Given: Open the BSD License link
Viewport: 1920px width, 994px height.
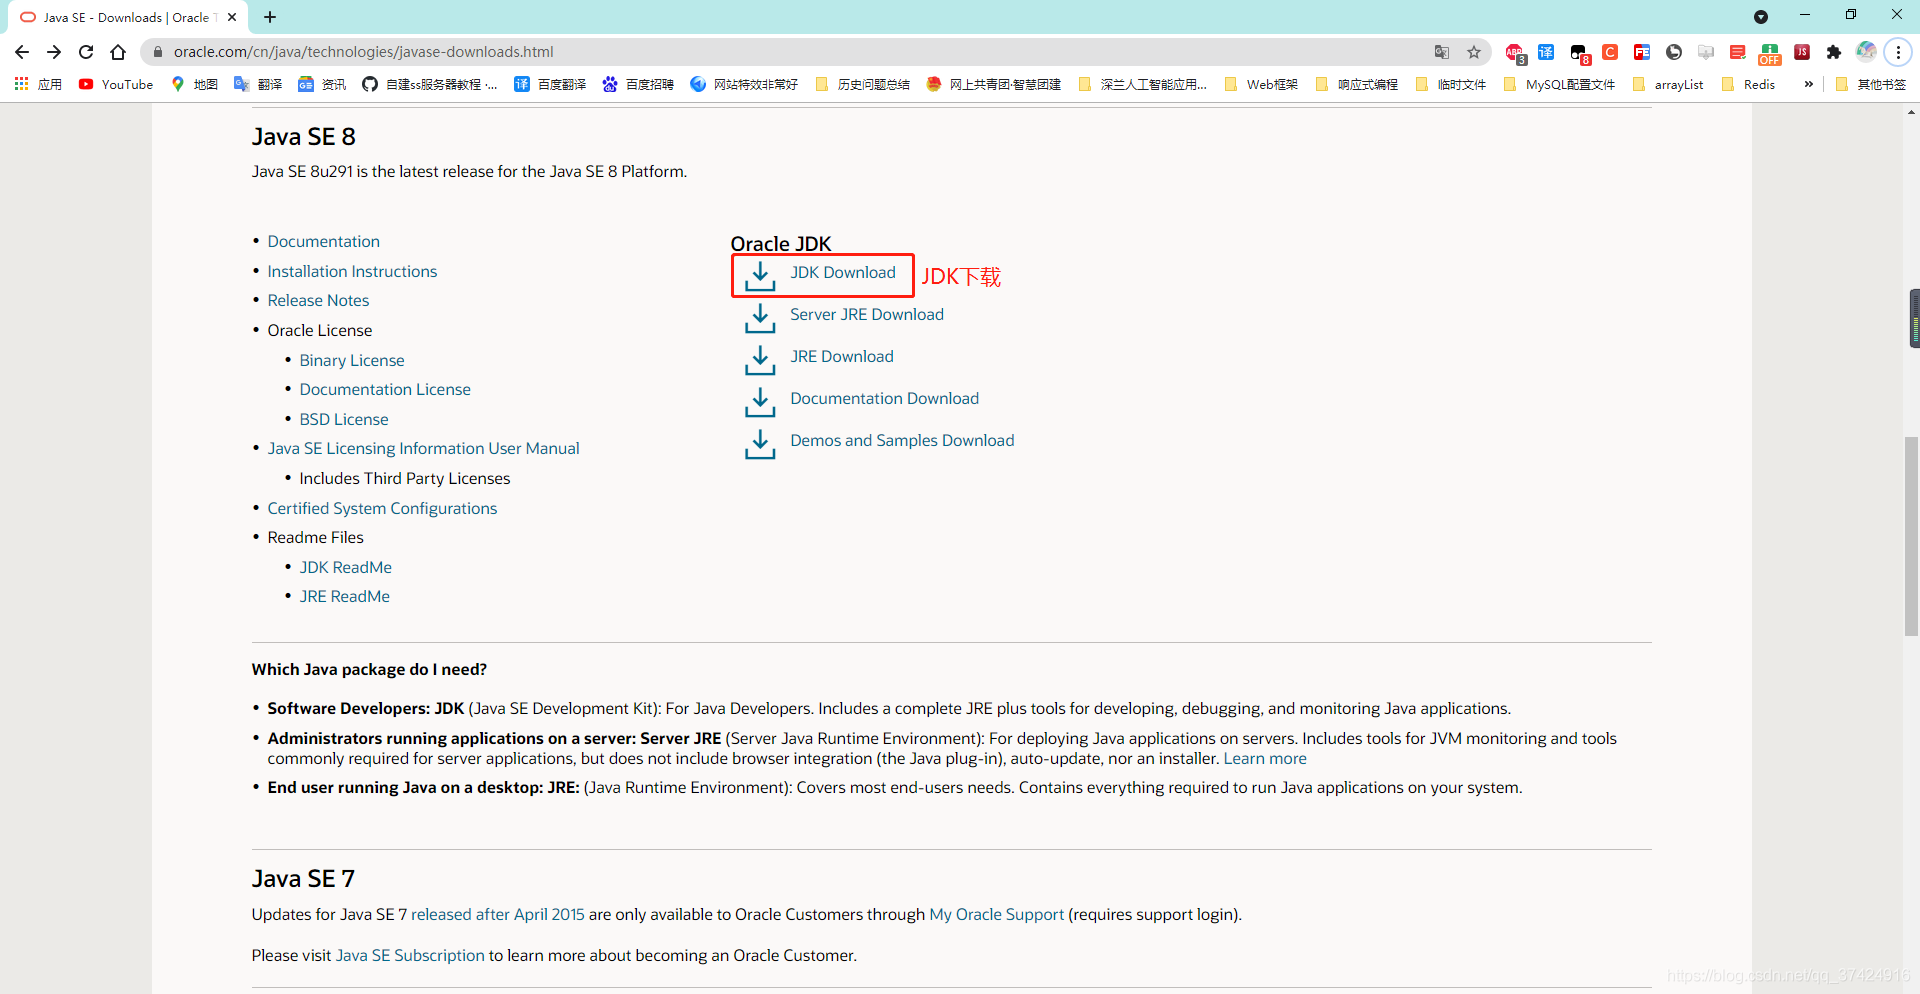Looking at the screenshot, I should (344, 419).
